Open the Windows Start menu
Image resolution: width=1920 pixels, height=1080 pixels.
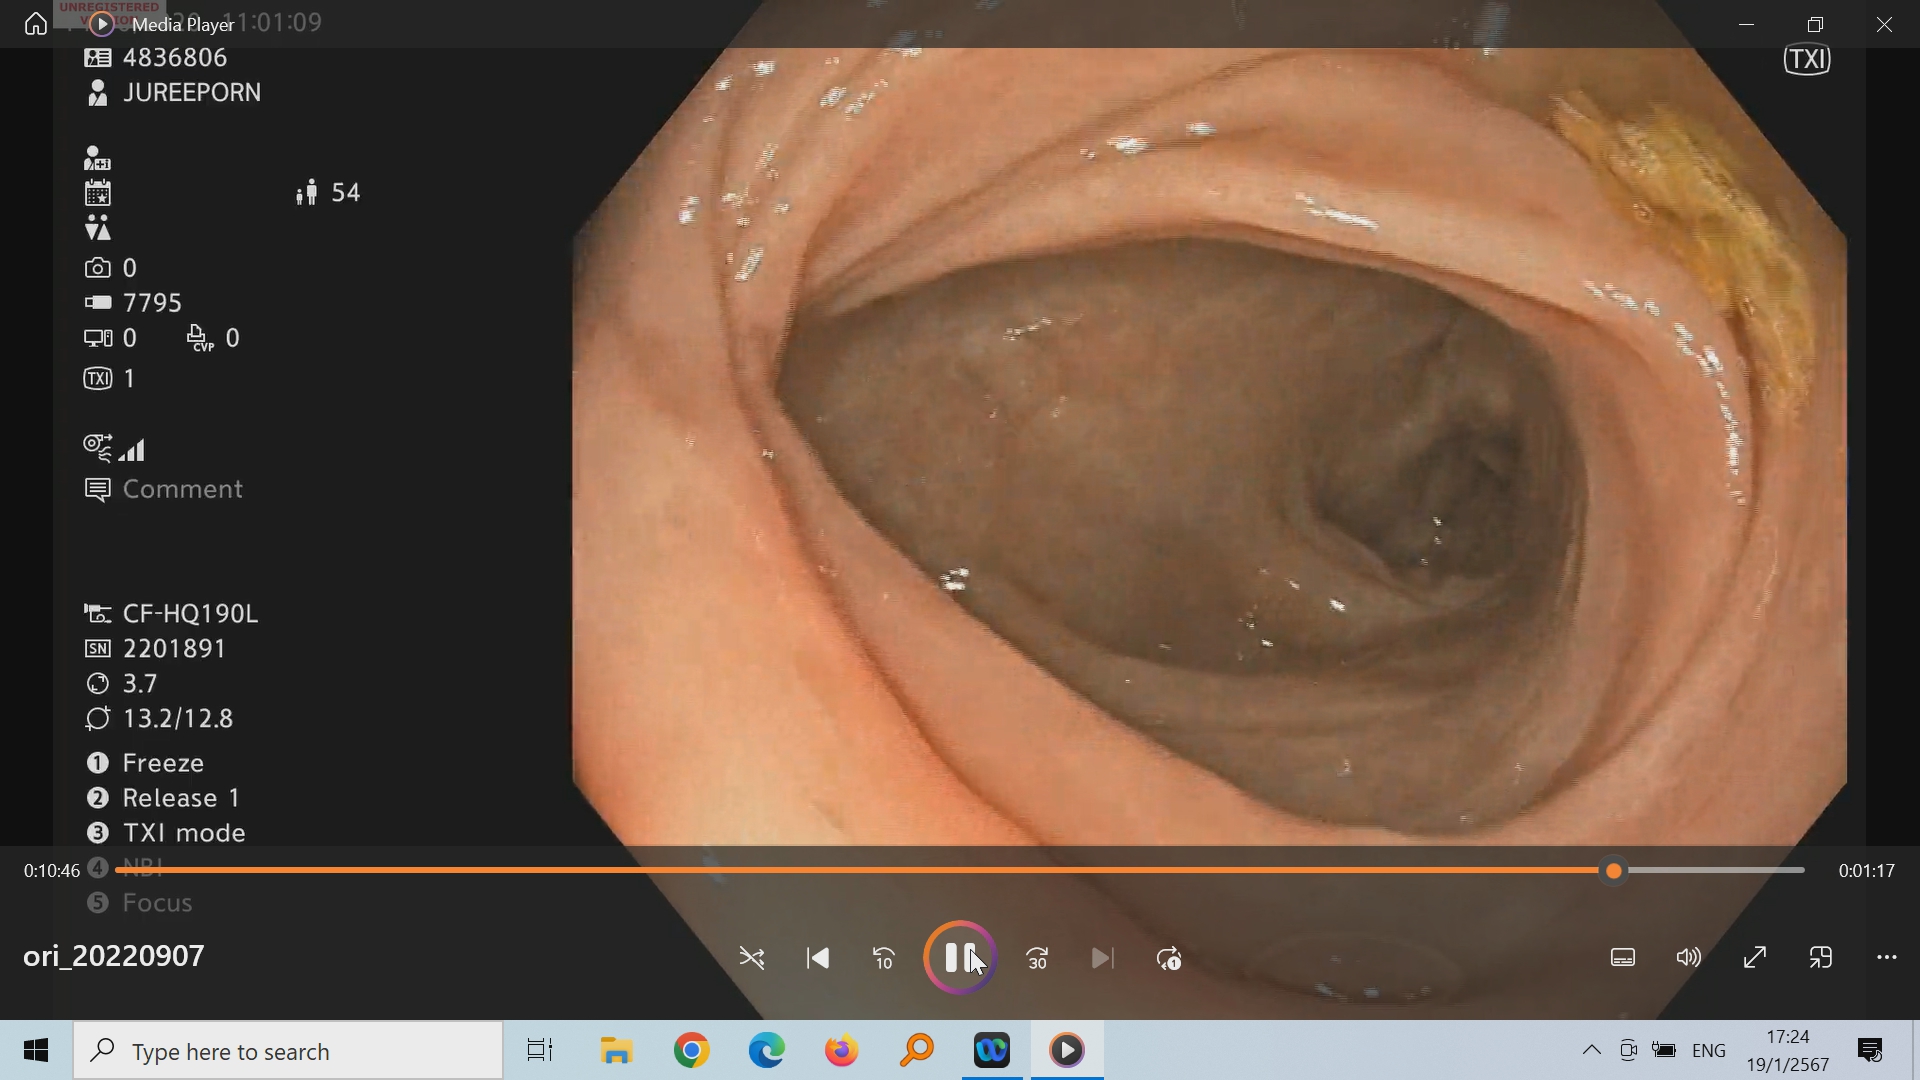(36, 1051)
